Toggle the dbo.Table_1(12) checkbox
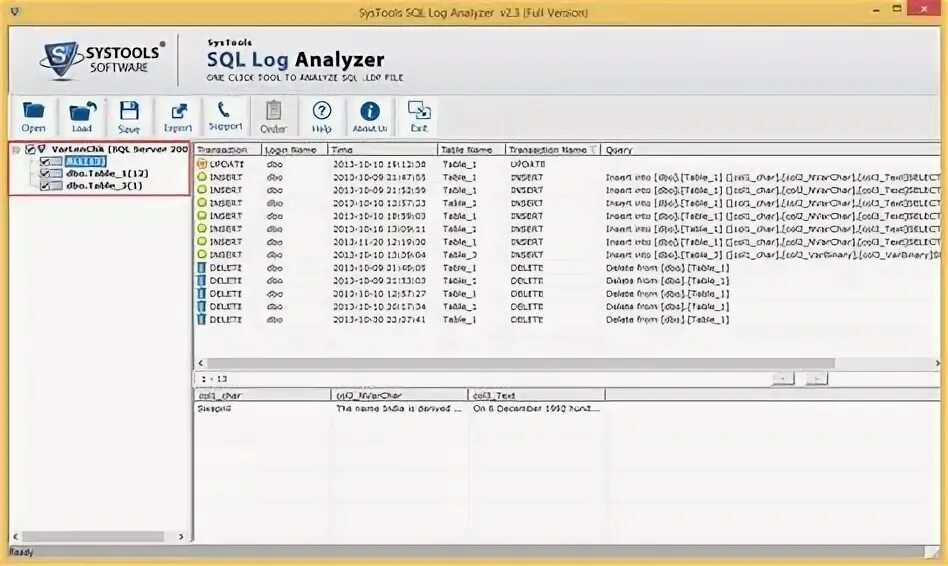Image resolution: width=948 pixels, height=566 pixels. [x=45, y=174]
